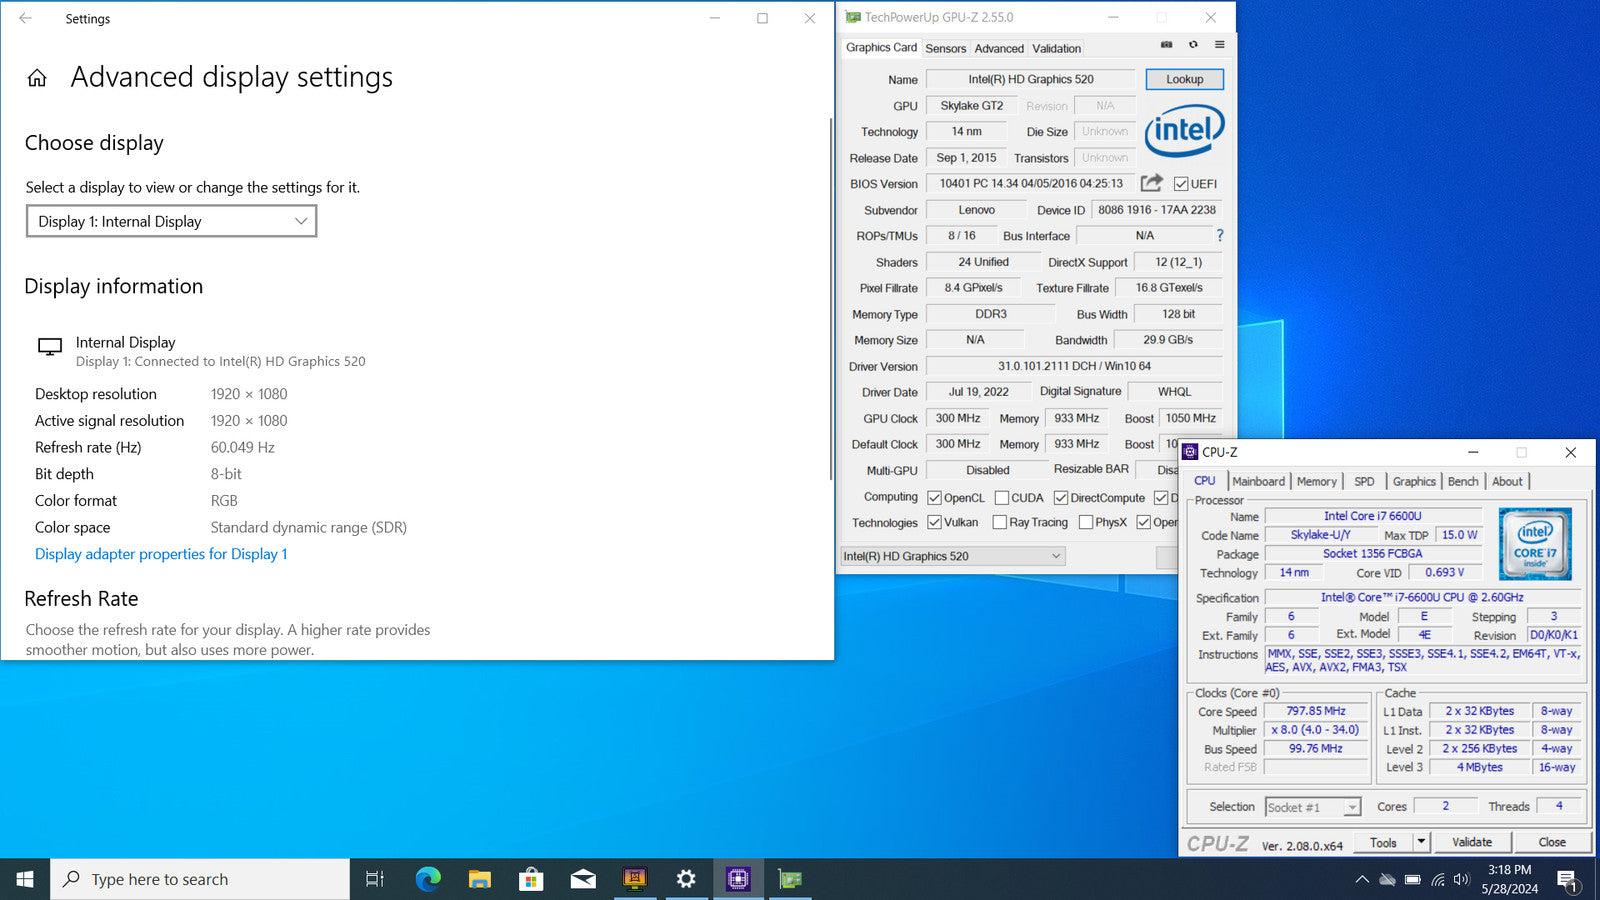The height and width of the screenshot is (900, 1600).
Task: Click the GPU-Z screenshot camera icon
Action: tap(1166, 45)
